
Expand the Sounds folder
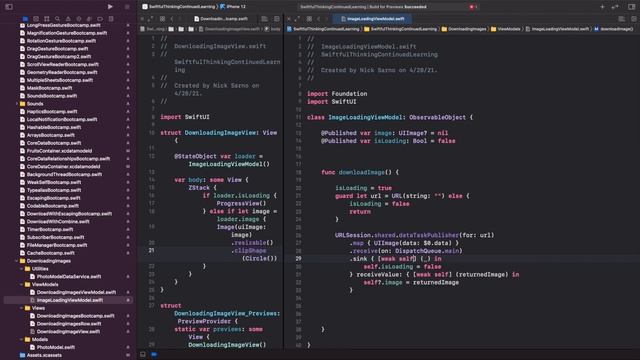point(17,104)
